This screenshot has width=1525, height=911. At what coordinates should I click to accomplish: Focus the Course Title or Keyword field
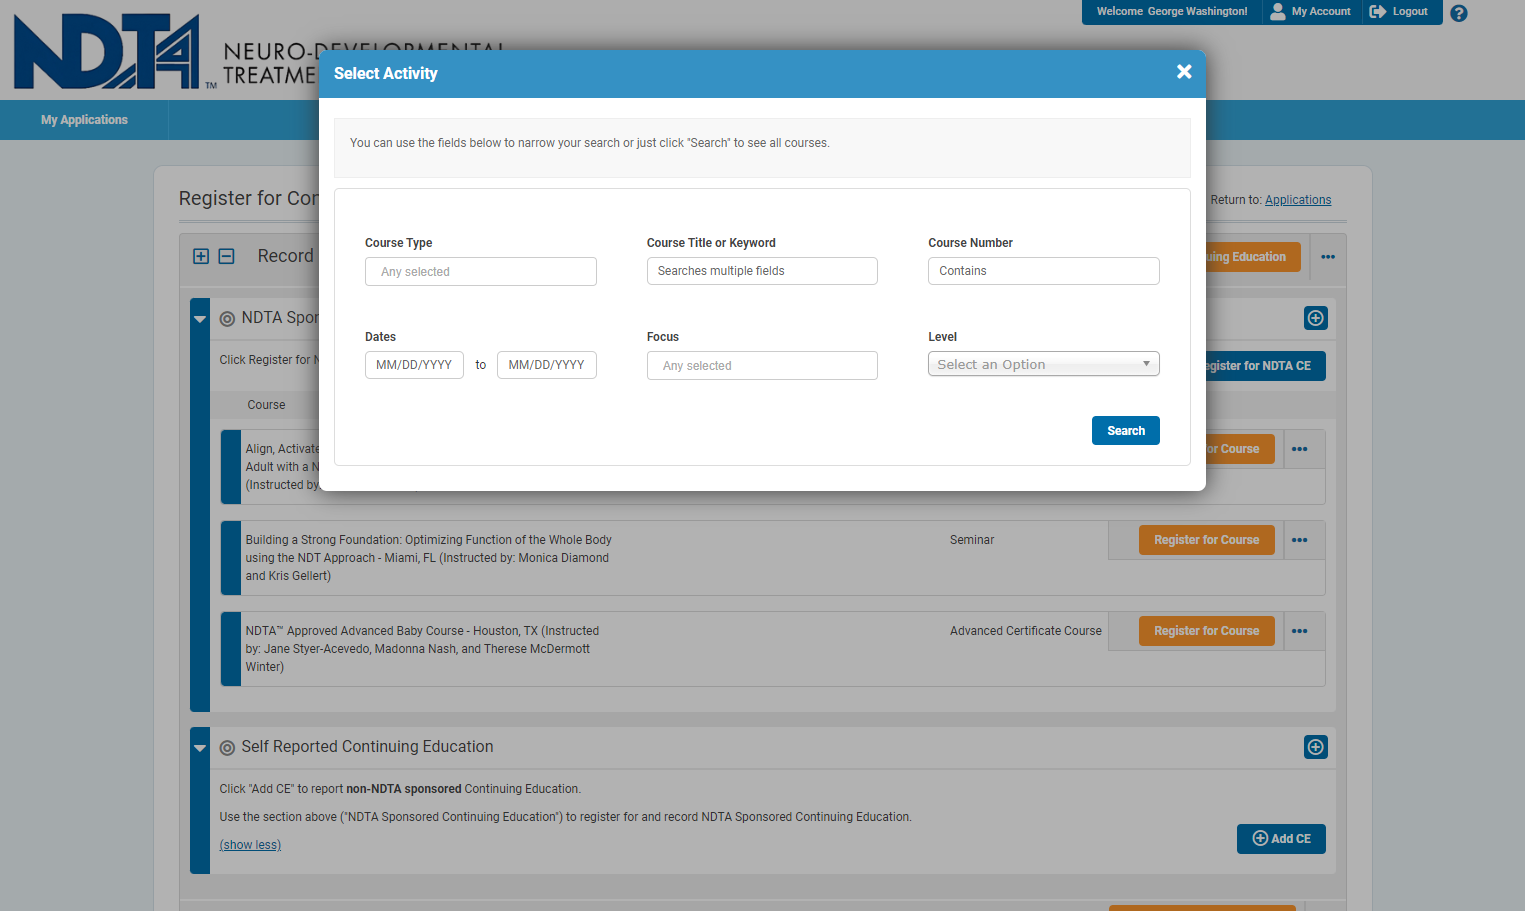click(x=762, y=271)
